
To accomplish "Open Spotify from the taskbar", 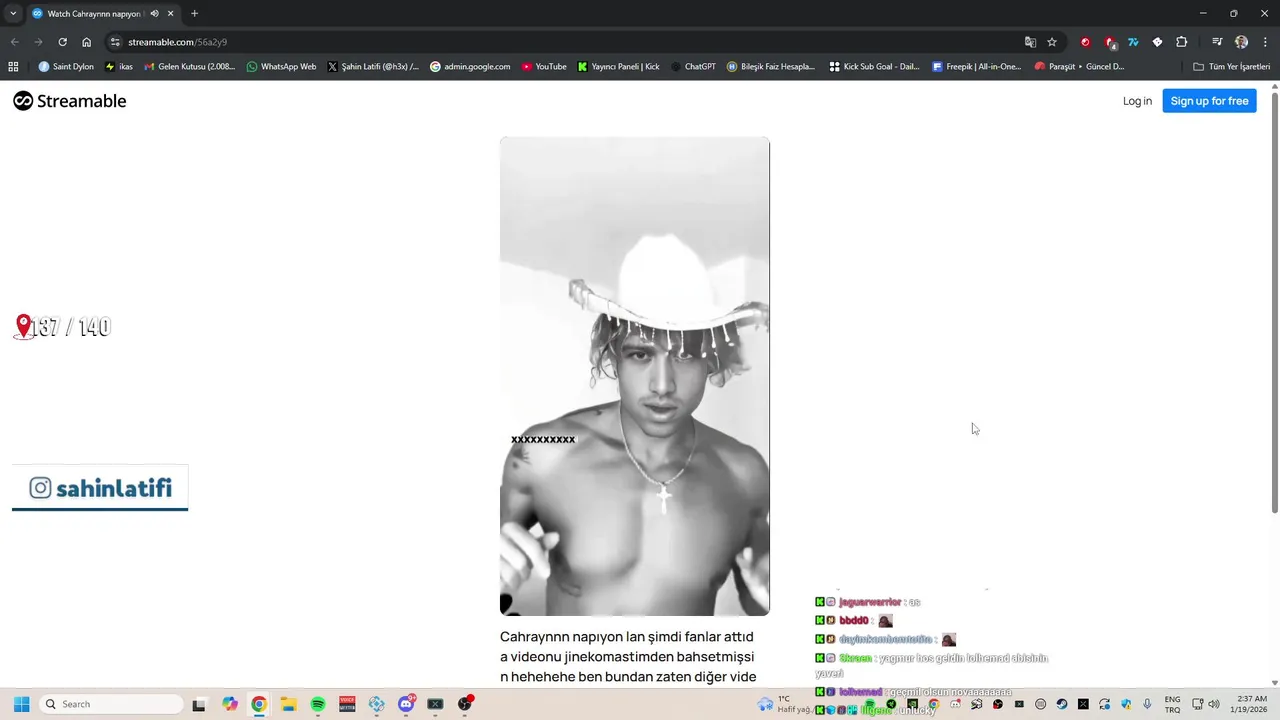I will pos(318,704).
